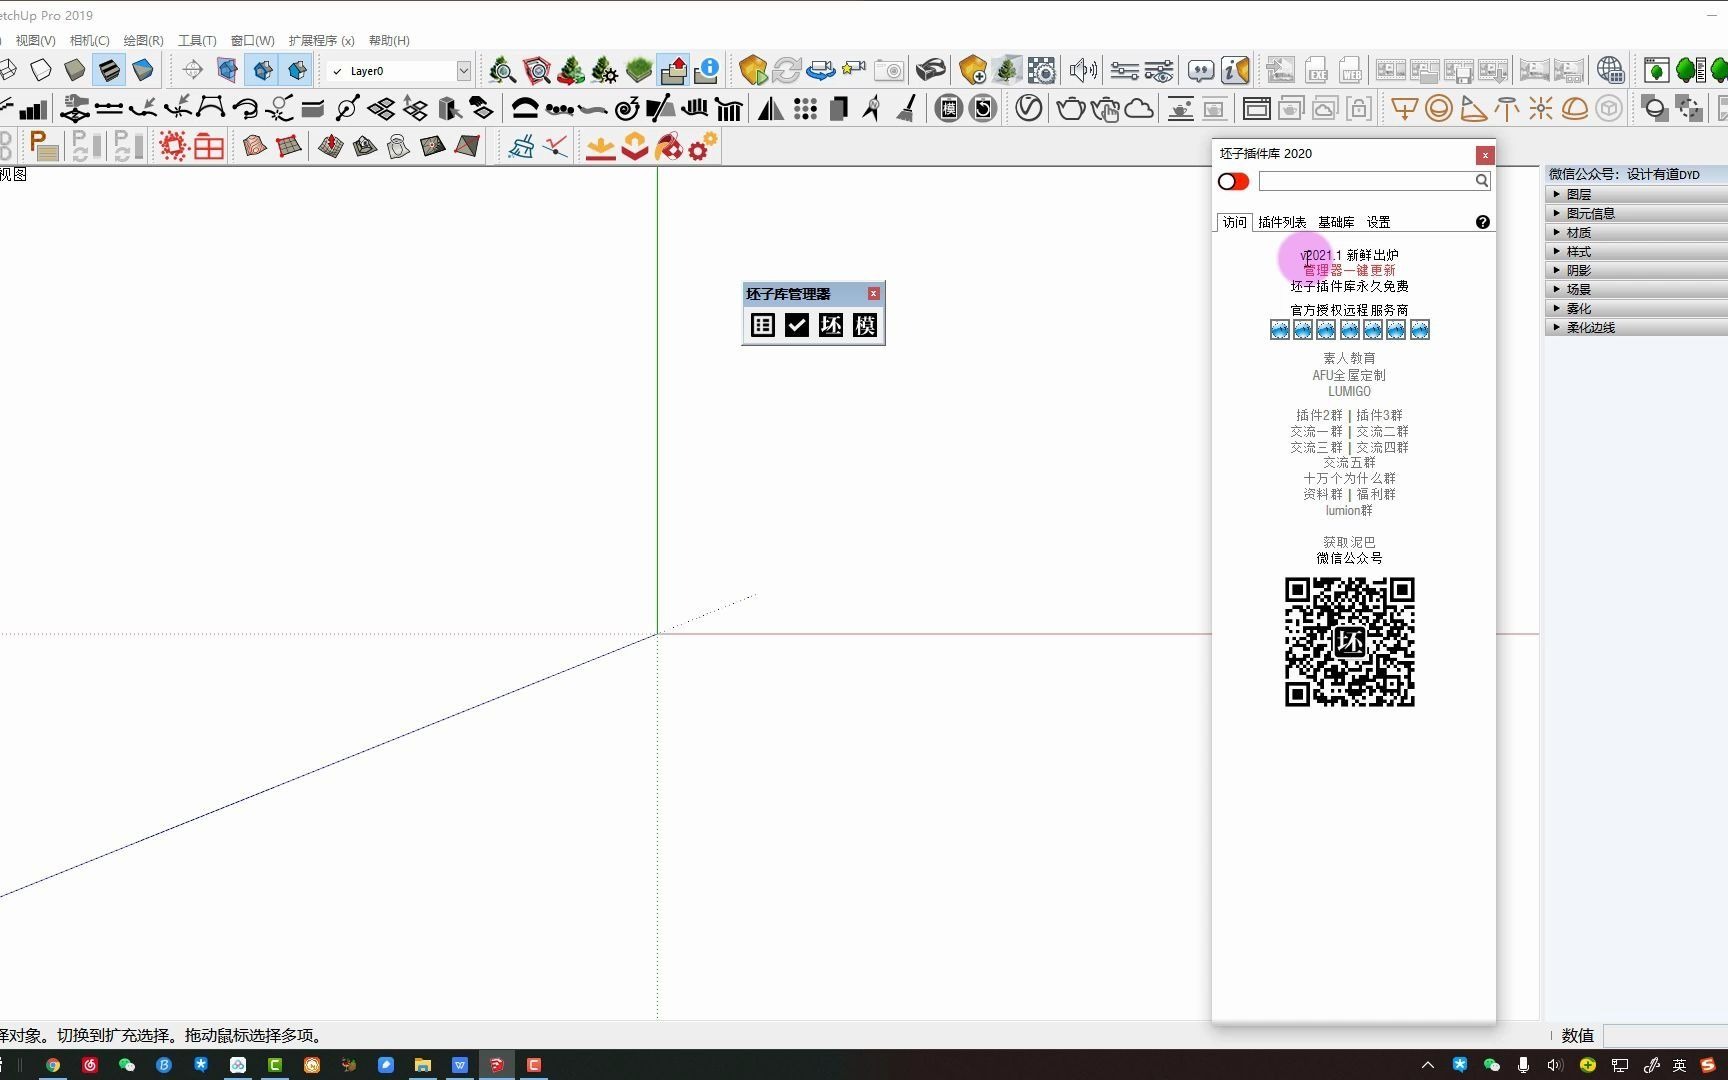This screenshot has height=1080, width=1728.
Task: Open the 扩展程序 (x) menu
Action: coord(321,41)
